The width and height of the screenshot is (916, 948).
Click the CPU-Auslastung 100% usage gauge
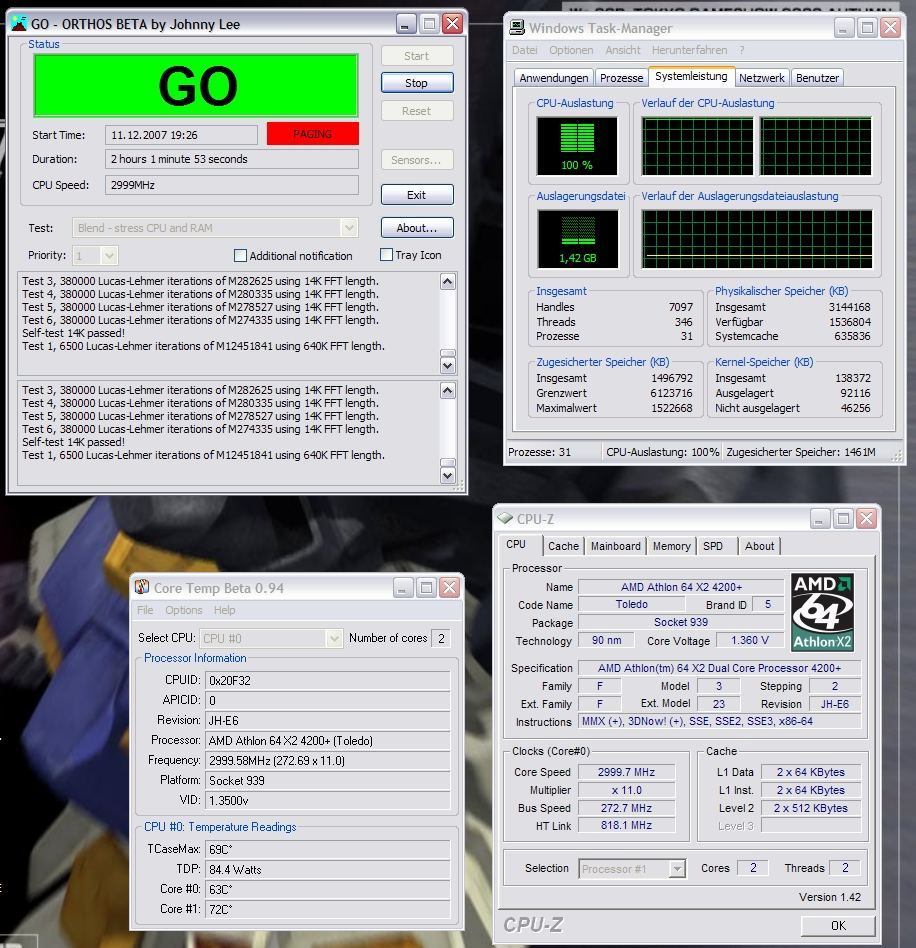(577, 146)
